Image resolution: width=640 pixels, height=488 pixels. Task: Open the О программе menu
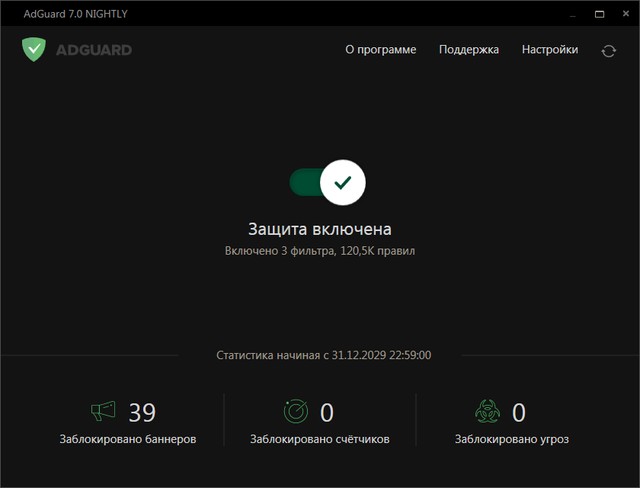coord(381,50)
